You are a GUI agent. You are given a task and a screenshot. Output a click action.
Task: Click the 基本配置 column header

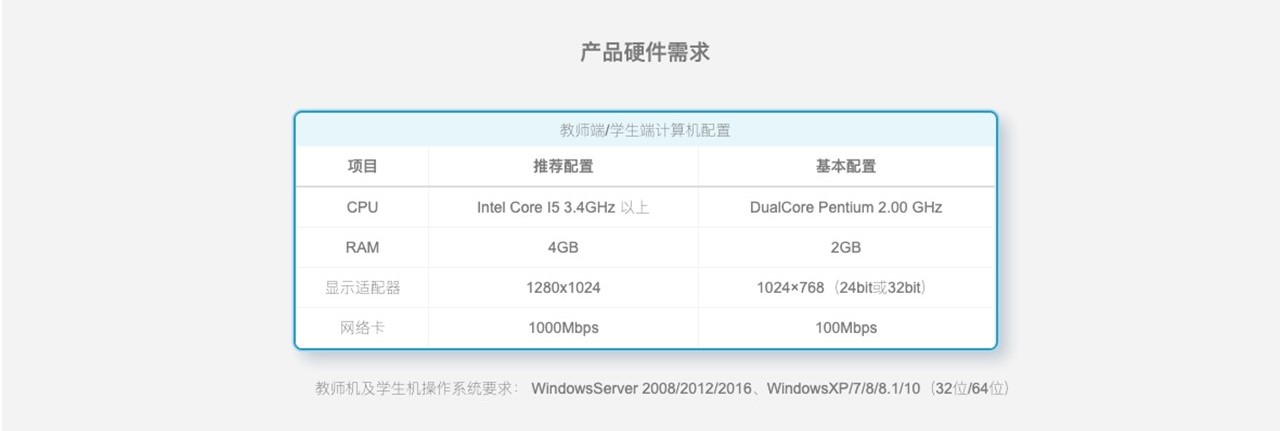[846, 167]
